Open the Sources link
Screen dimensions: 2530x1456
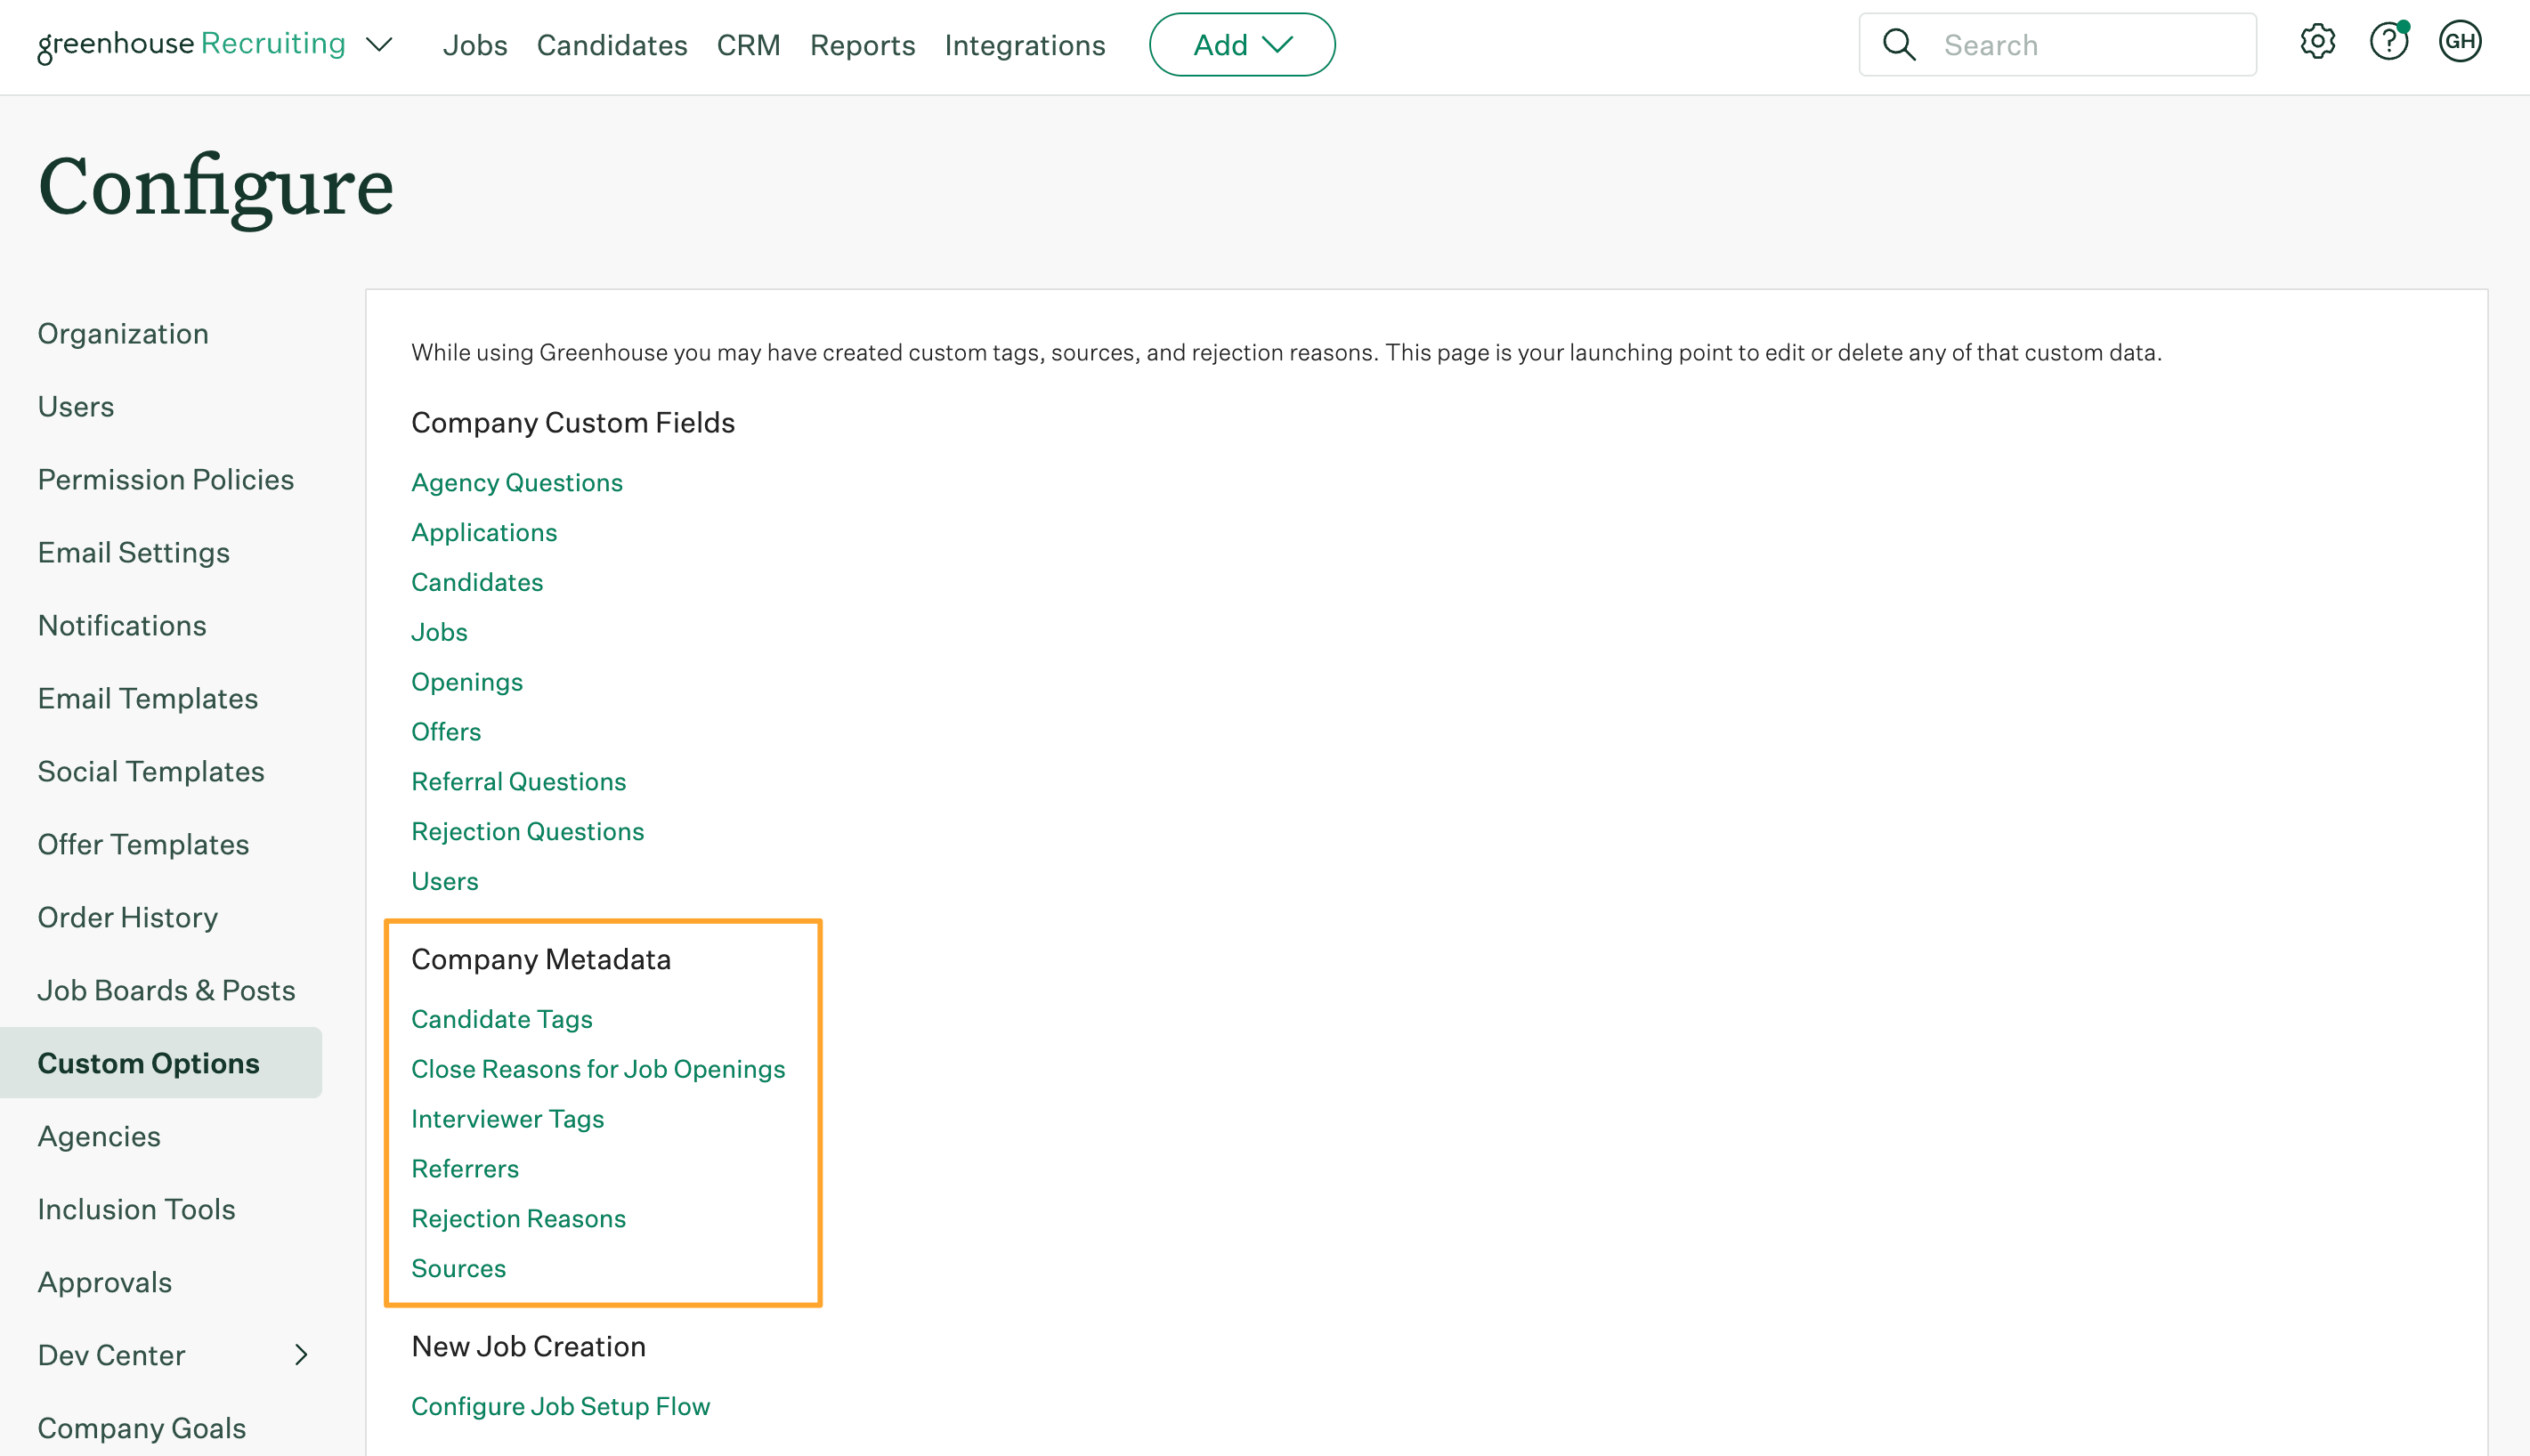point(459,1269)
